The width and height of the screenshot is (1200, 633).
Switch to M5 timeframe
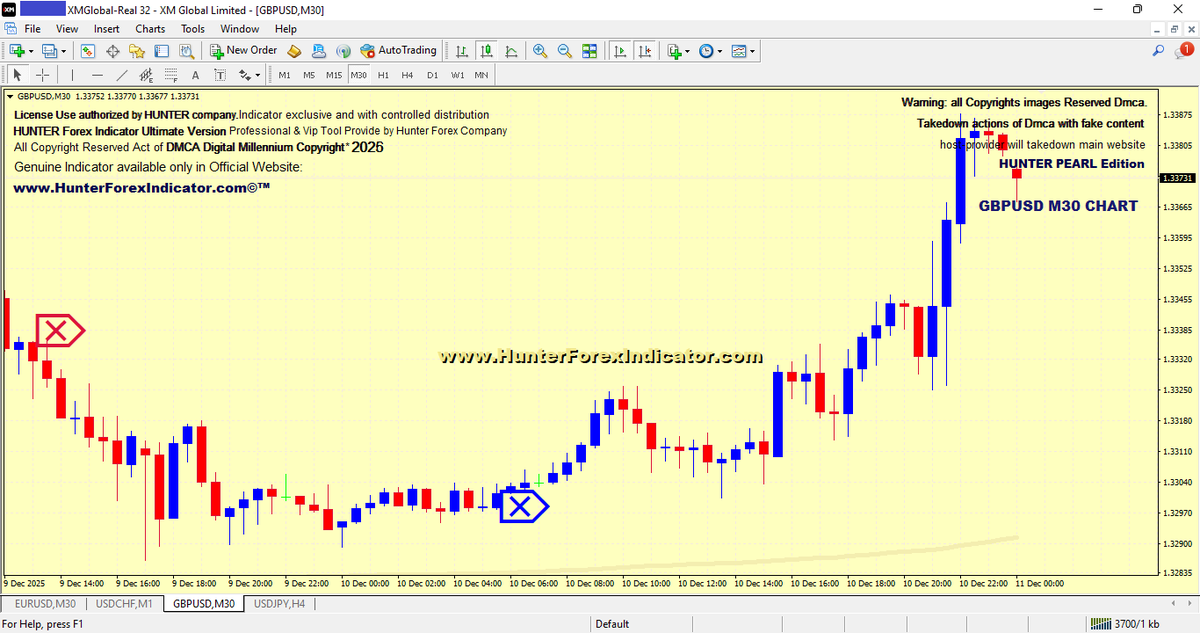coord(309,75)
